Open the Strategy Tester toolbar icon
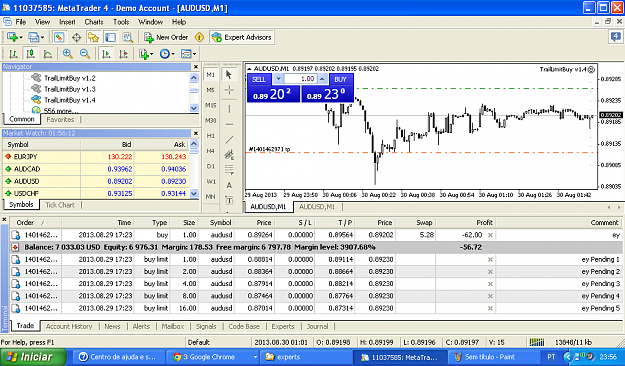 click(128, 37)
